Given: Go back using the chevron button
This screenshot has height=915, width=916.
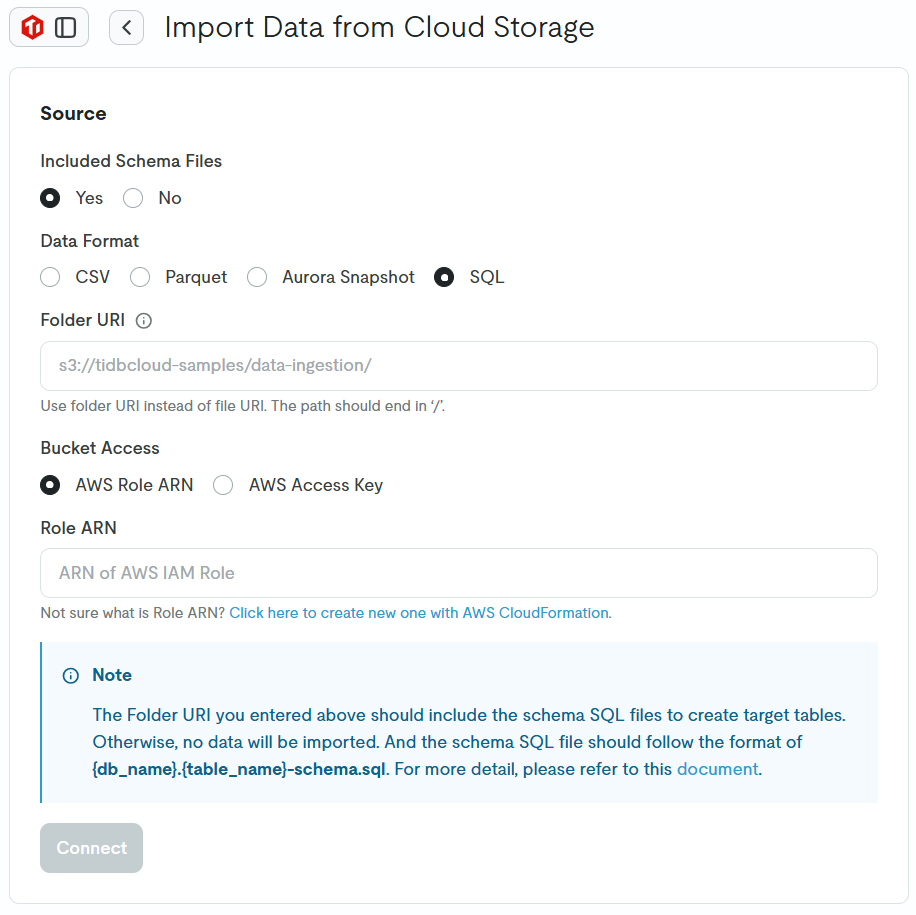Looking at the screenshot, I should click(126, 27).
